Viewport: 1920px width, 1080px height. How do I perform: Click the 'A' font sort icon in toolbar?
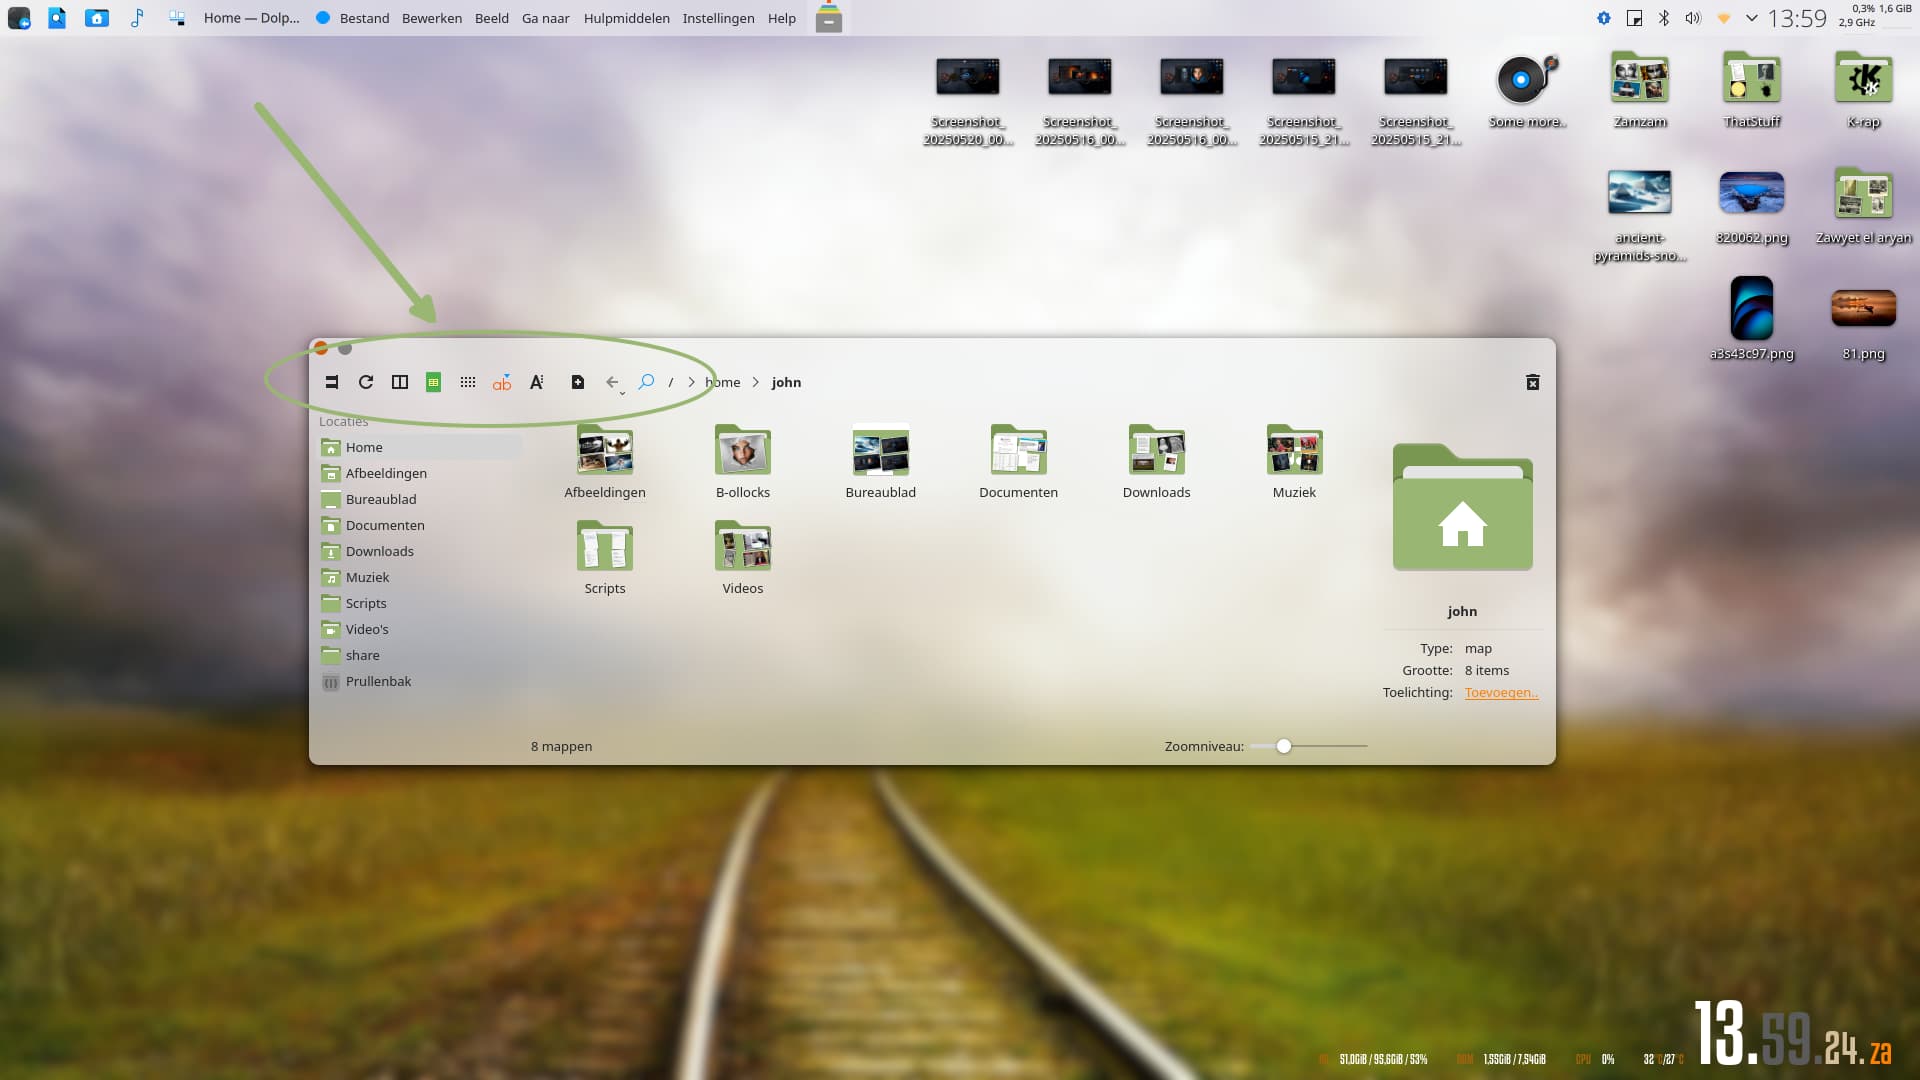pyautogui.click(x=536, y=382)
